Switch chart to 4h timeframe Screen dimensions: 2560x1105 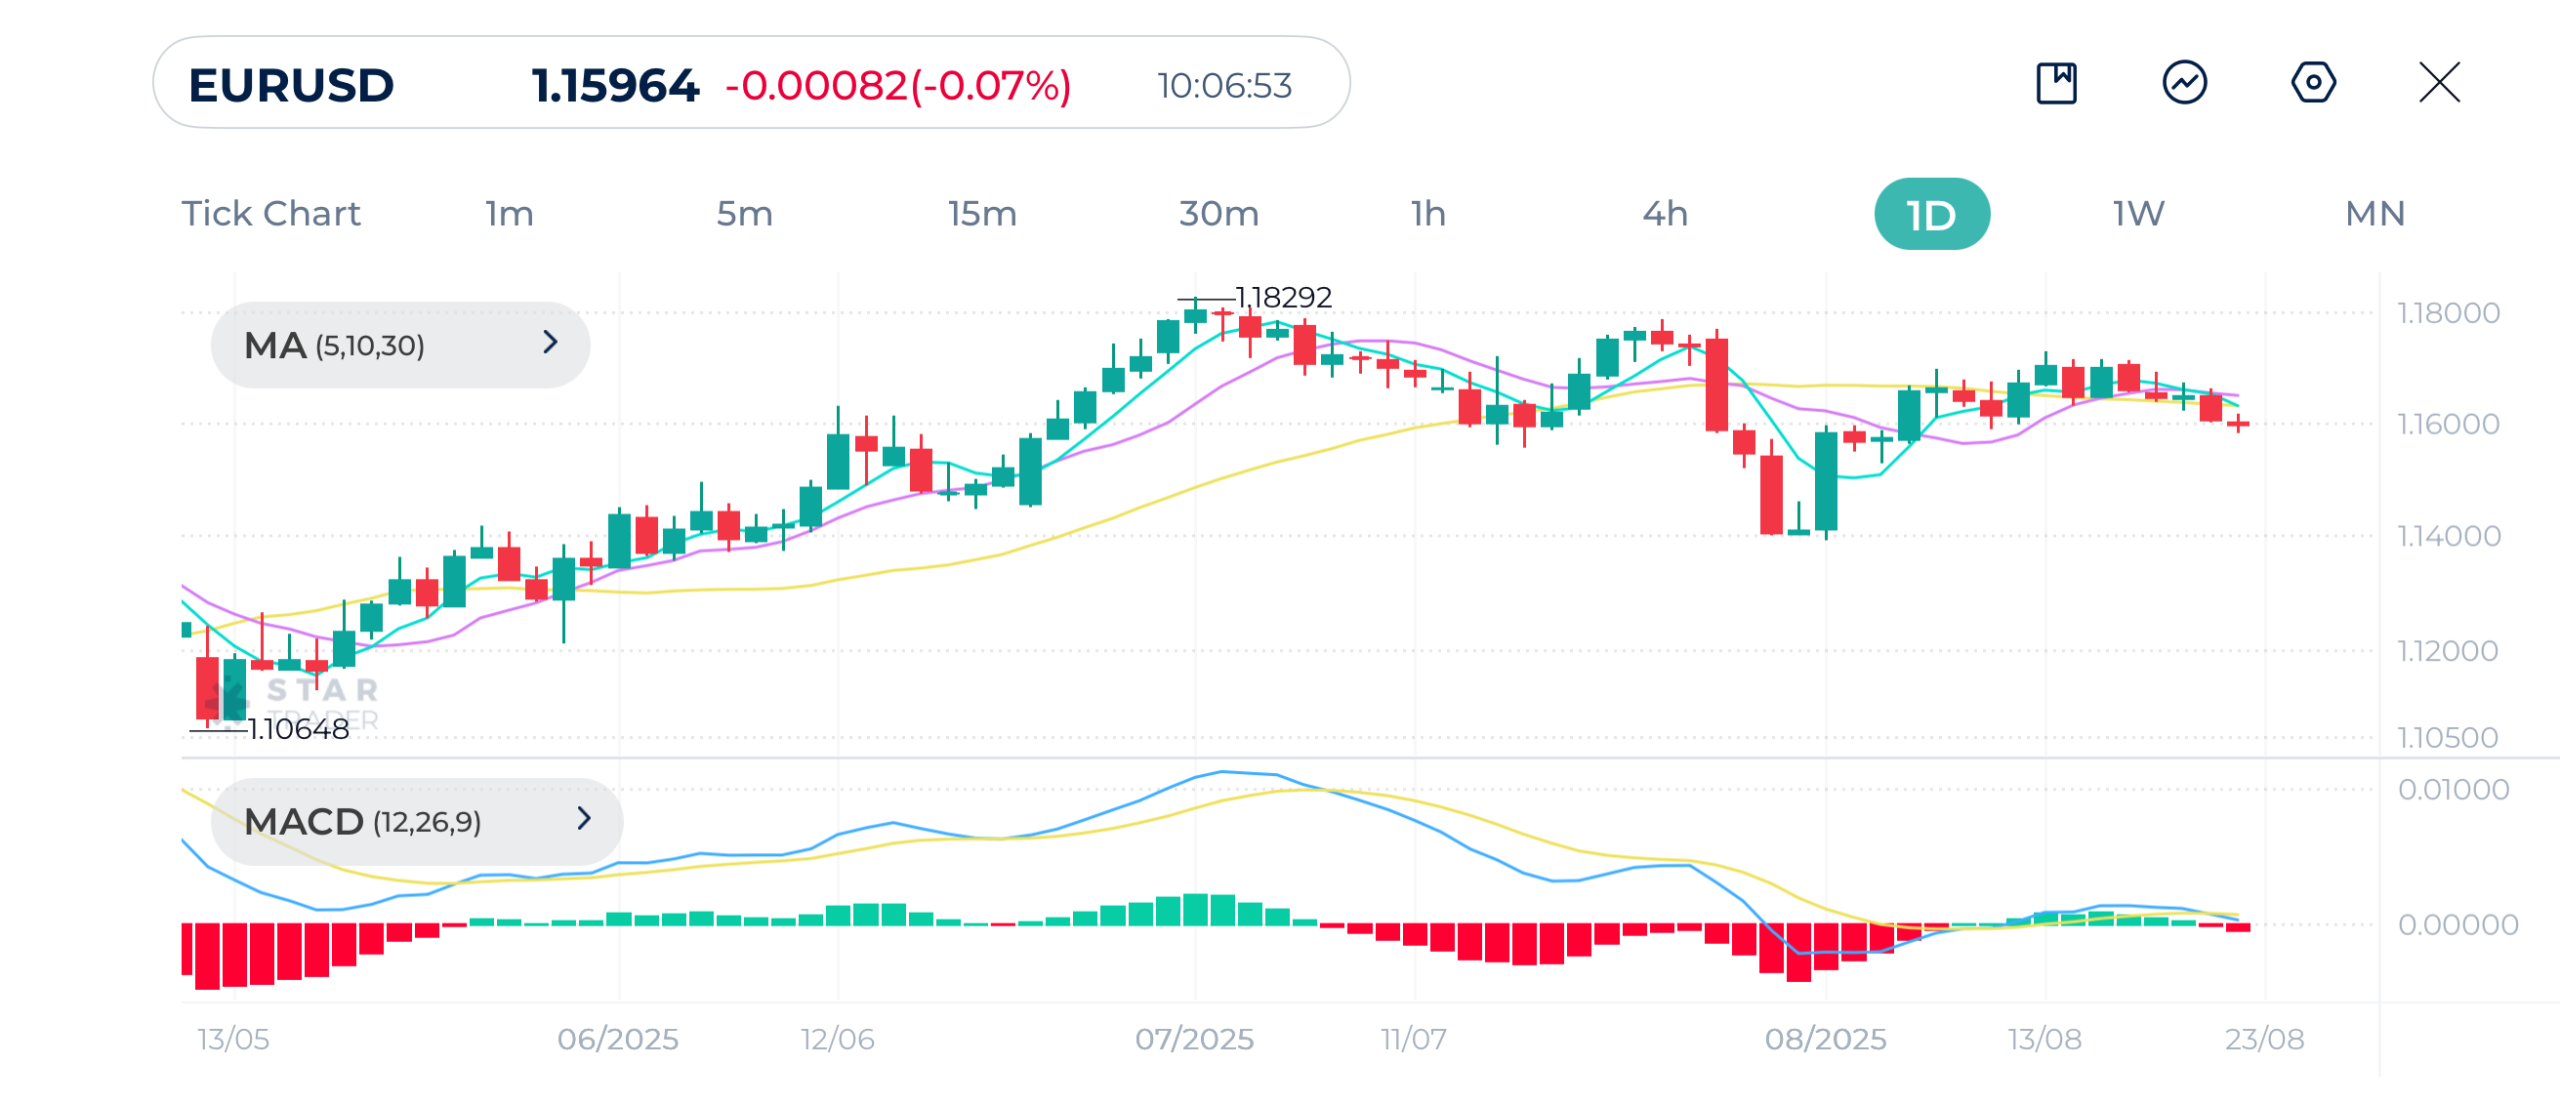point(1665,214)
